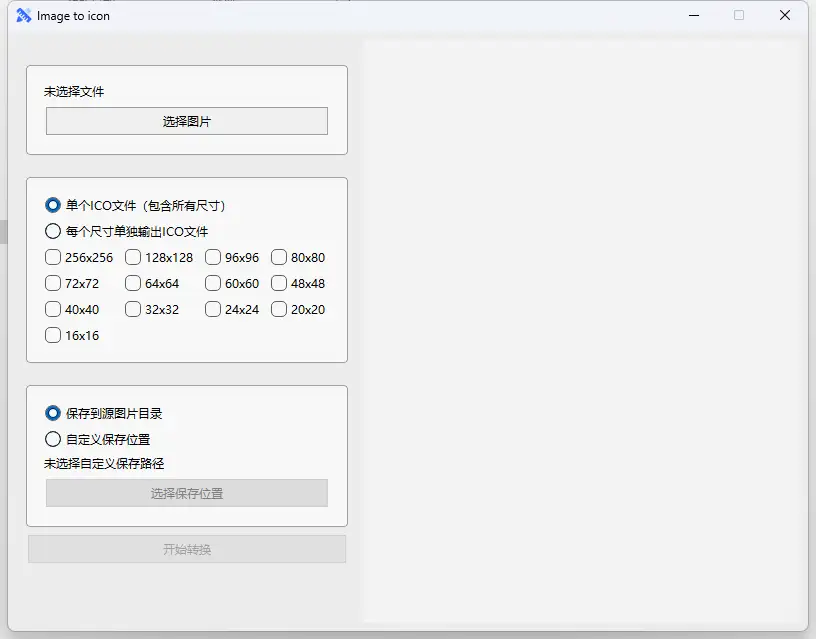Viewport: 816px width, 639px height.
Task: Check the 64x64 size box
Action: click(133, 283)
